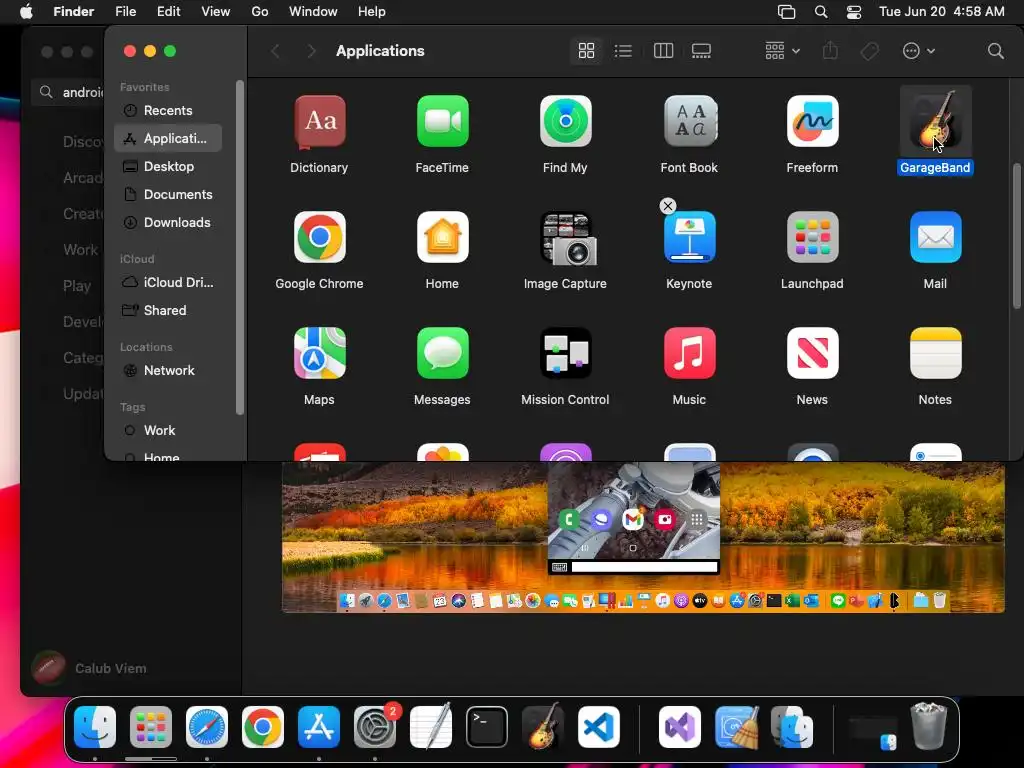
Task: Select Network under Locations
Action: tap(168, 370)
